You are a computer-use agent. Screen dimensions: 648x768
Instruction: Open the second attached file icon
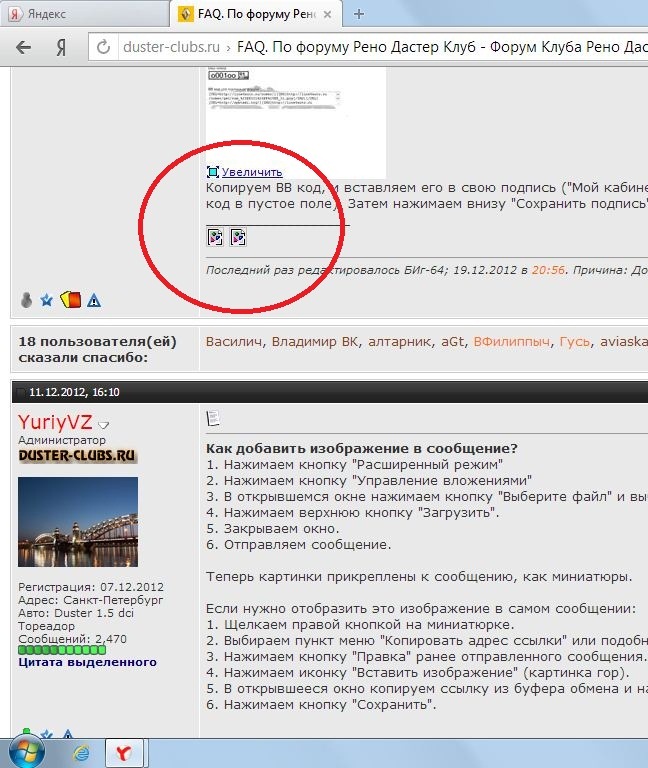pyautogui.click(x=238, y=237)
